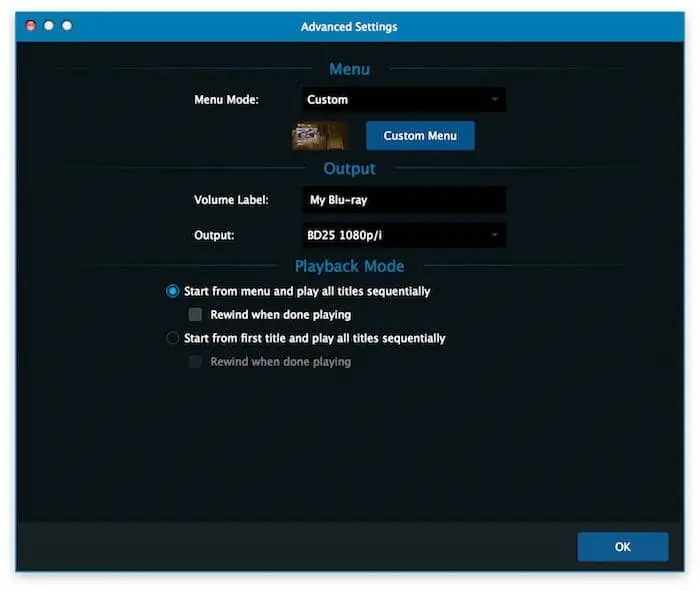Viewport: 700px width, 591px height.
Task: Select the menu preview thumbnail image
Action: [319, 136]
